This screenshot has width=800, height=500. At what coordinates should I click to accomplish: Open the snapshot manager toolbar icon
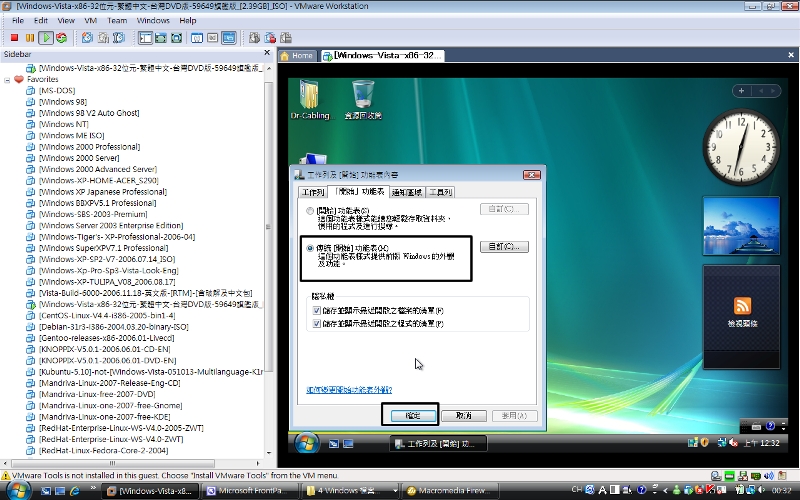[119, 38]
